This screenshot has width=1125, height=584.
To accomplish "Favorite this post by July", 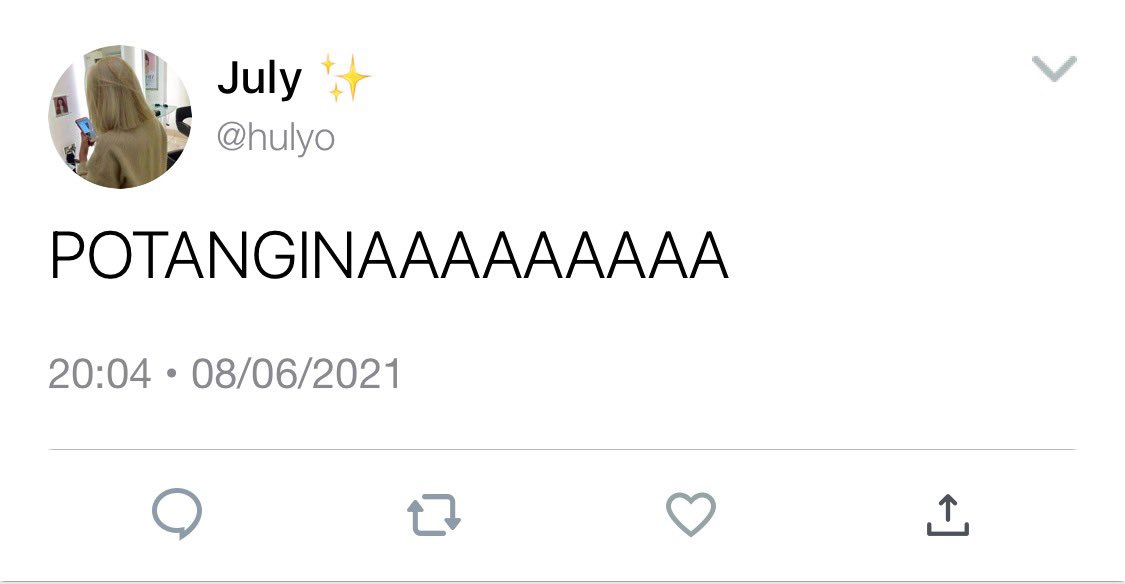I will 690,514.
